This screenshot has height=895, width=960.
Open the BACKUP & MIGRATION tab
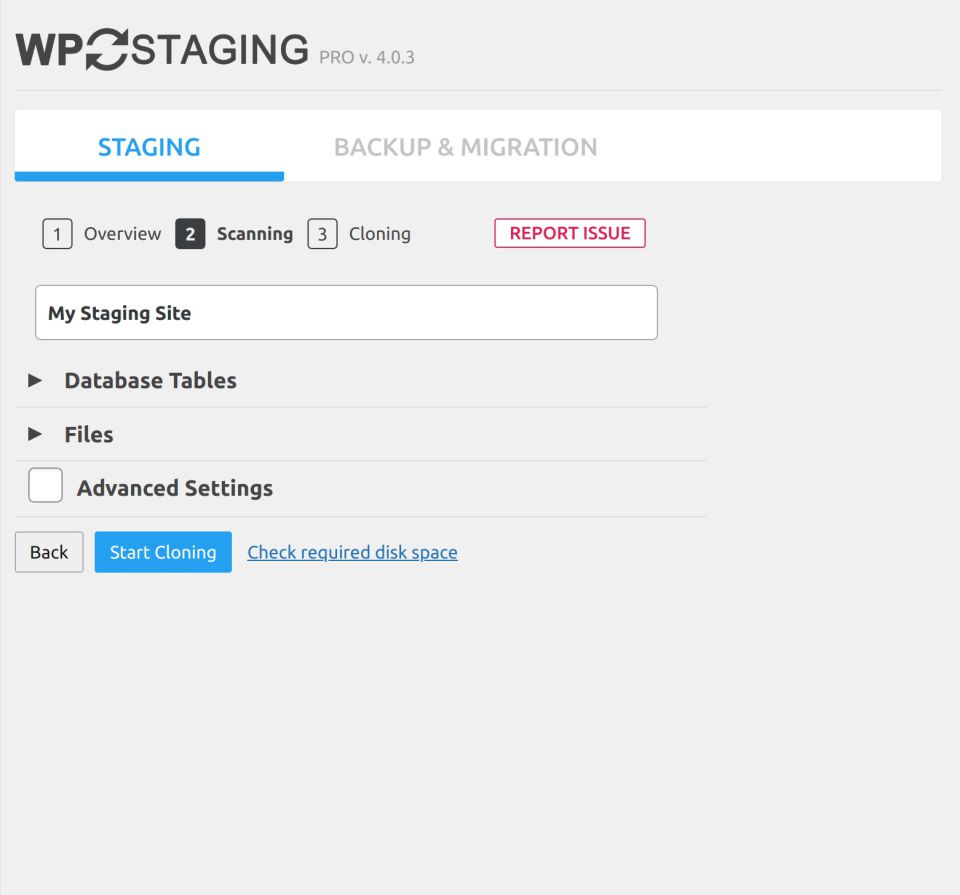pos(465,147)
